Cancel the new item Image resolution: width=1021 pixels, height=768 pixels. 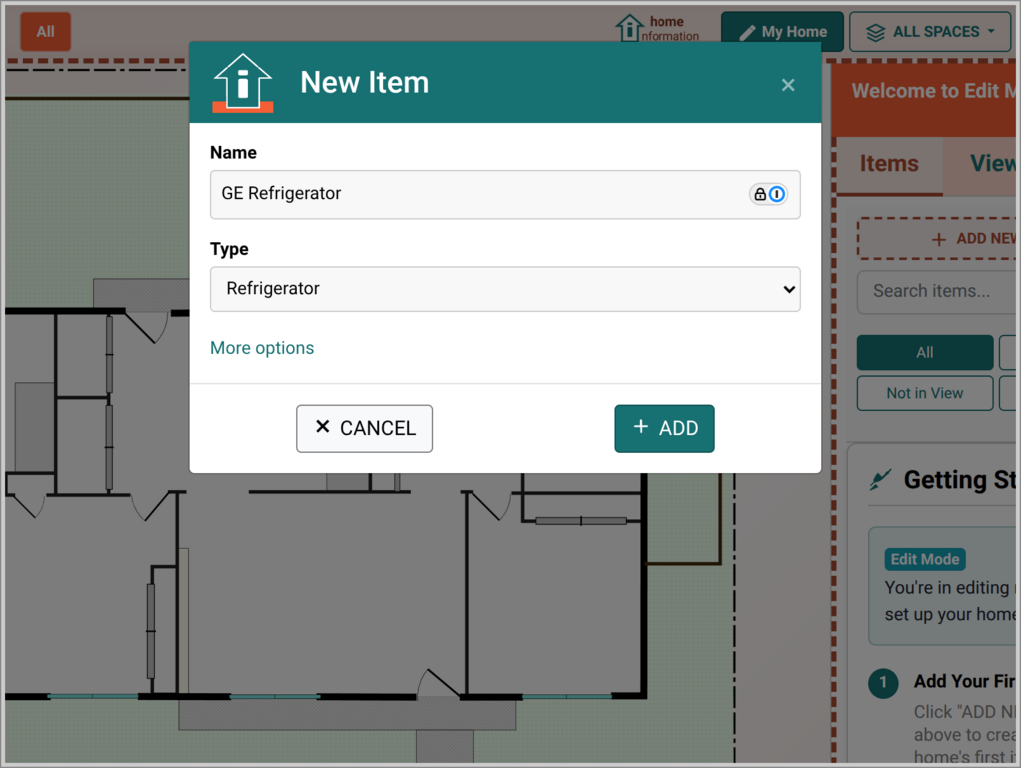[364, 428]
